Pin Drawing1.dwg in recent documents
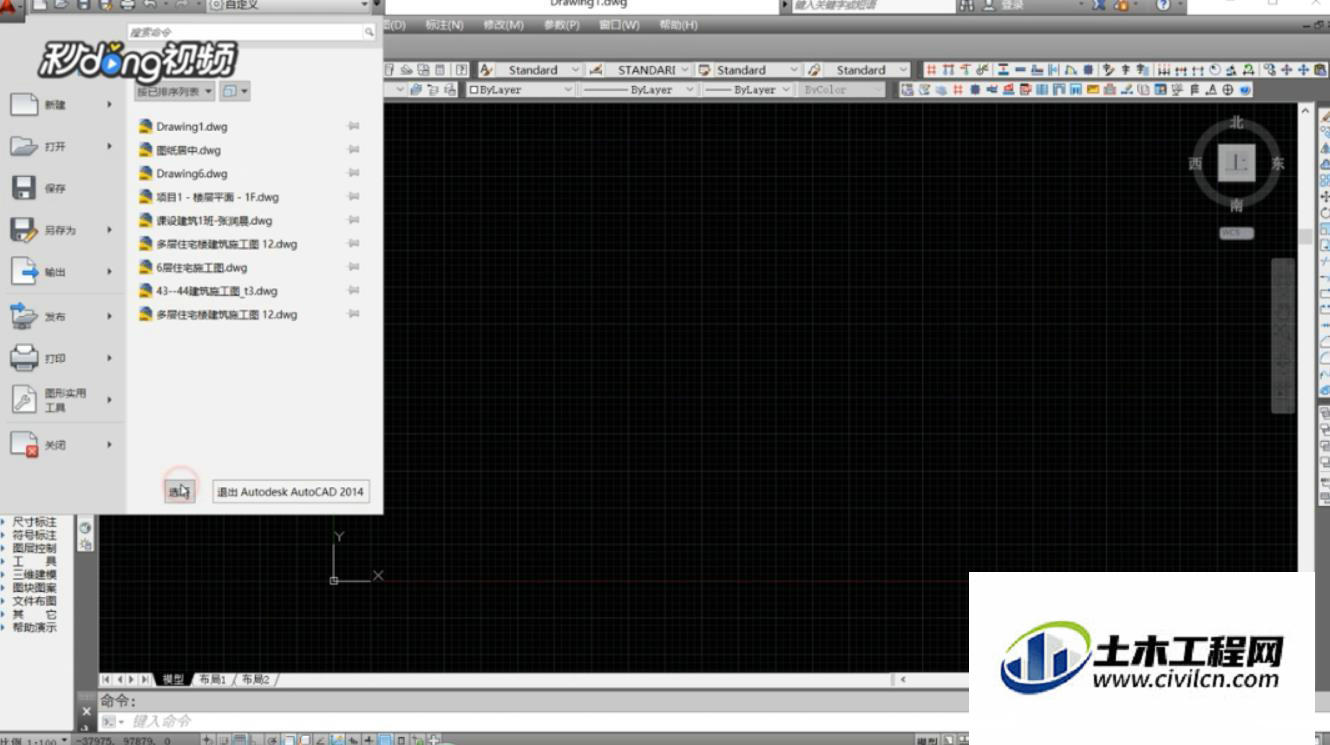The height and width of the screenshot is (745, 1330). (x=354, y=127)
